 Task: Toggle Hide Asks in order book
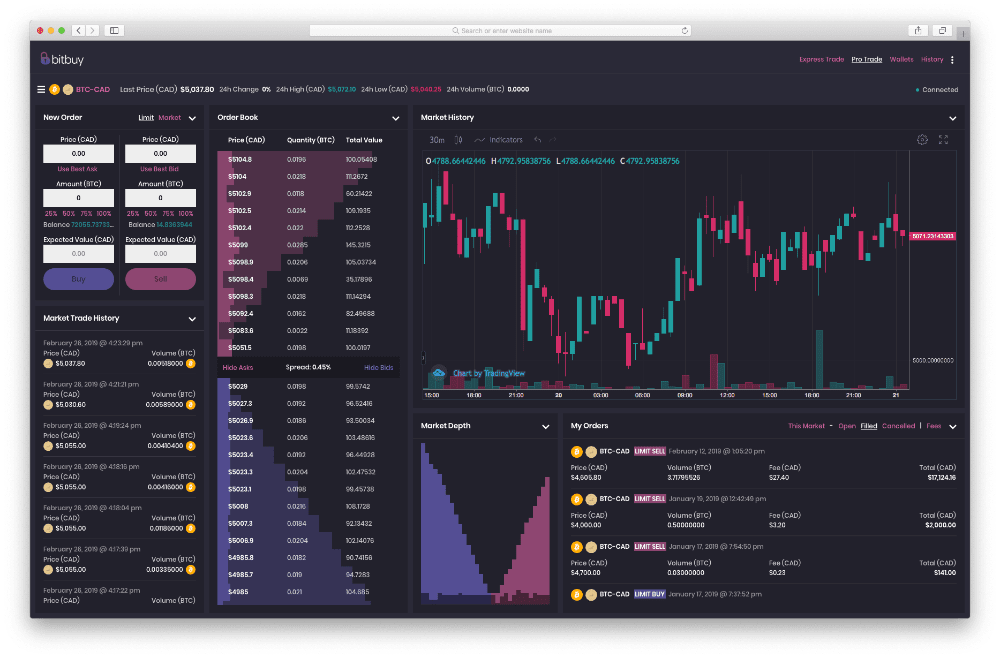237,368
